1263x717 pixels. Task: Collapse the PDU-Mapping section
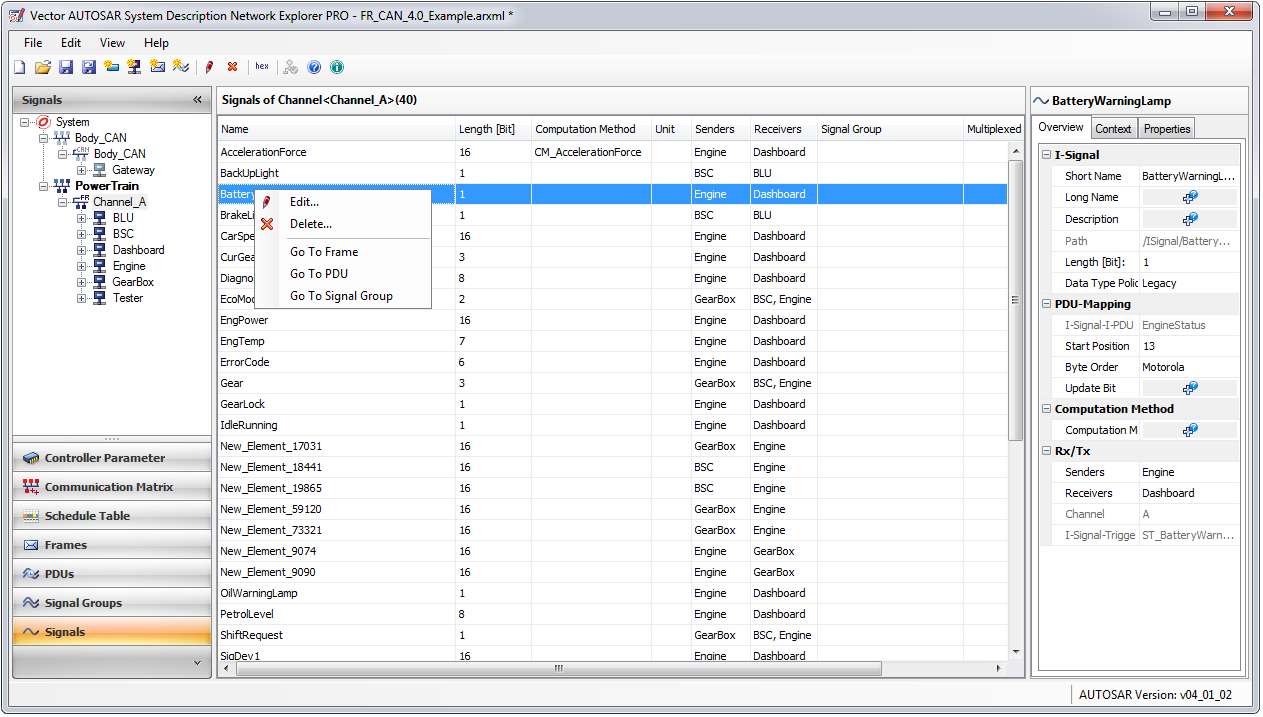[x=1046, y=303]
